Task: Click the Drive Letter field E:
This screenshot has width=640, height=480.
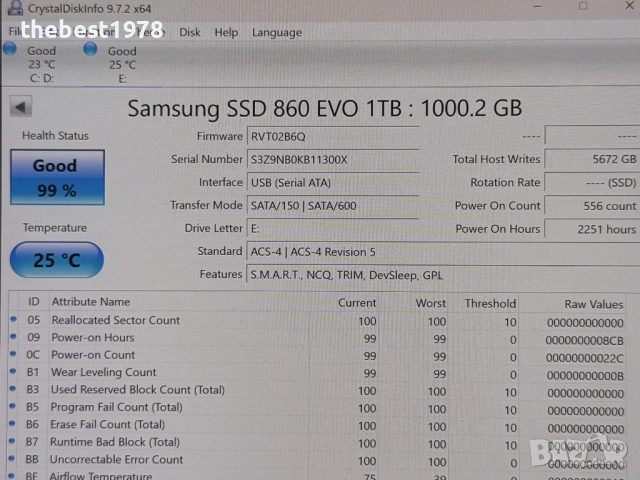Action: point(333,229)
